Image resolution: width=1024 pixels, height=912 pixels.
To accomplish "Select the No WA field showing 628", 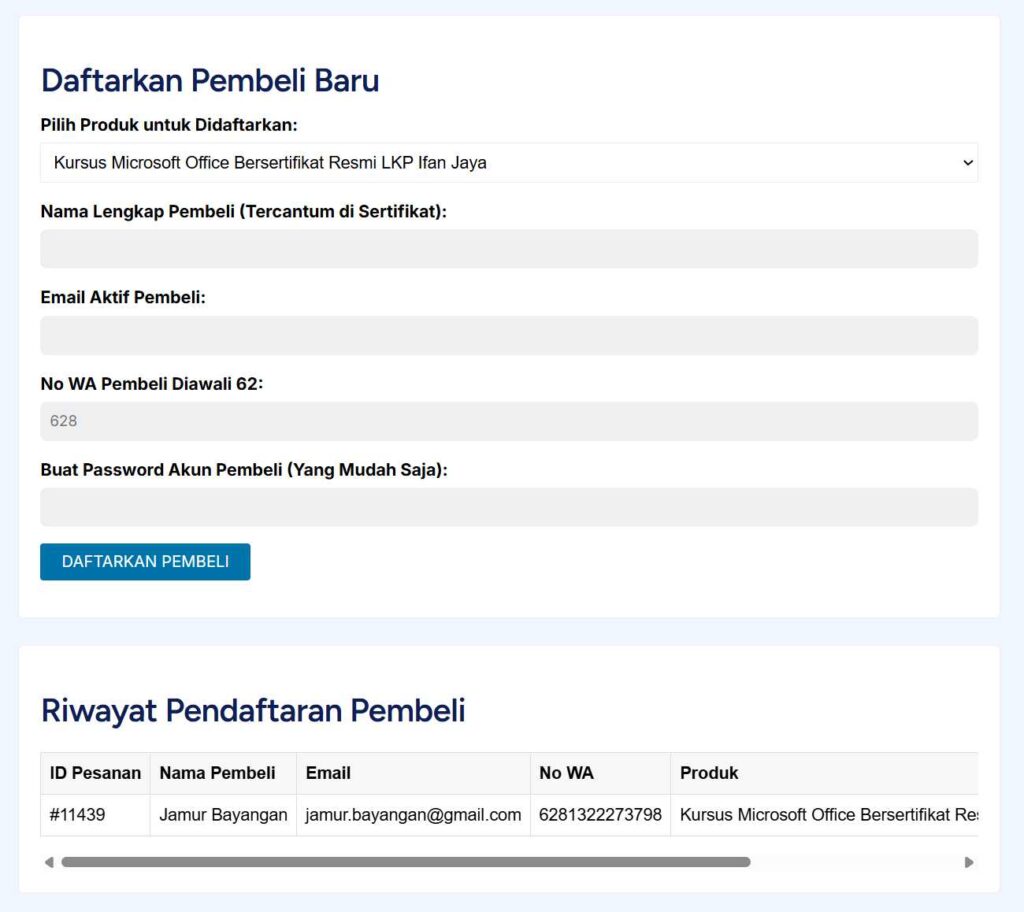I will click(x=508, y=421).
